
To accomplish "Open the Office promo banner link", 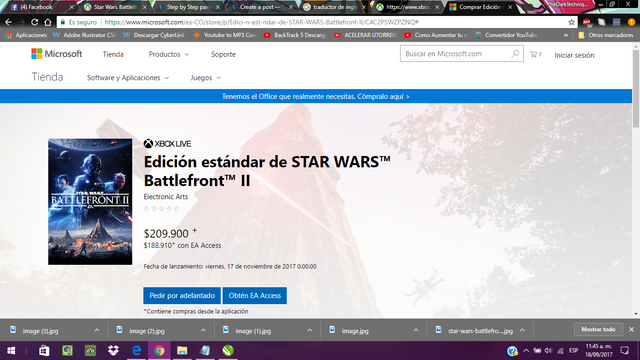I will tap(316, 96).
